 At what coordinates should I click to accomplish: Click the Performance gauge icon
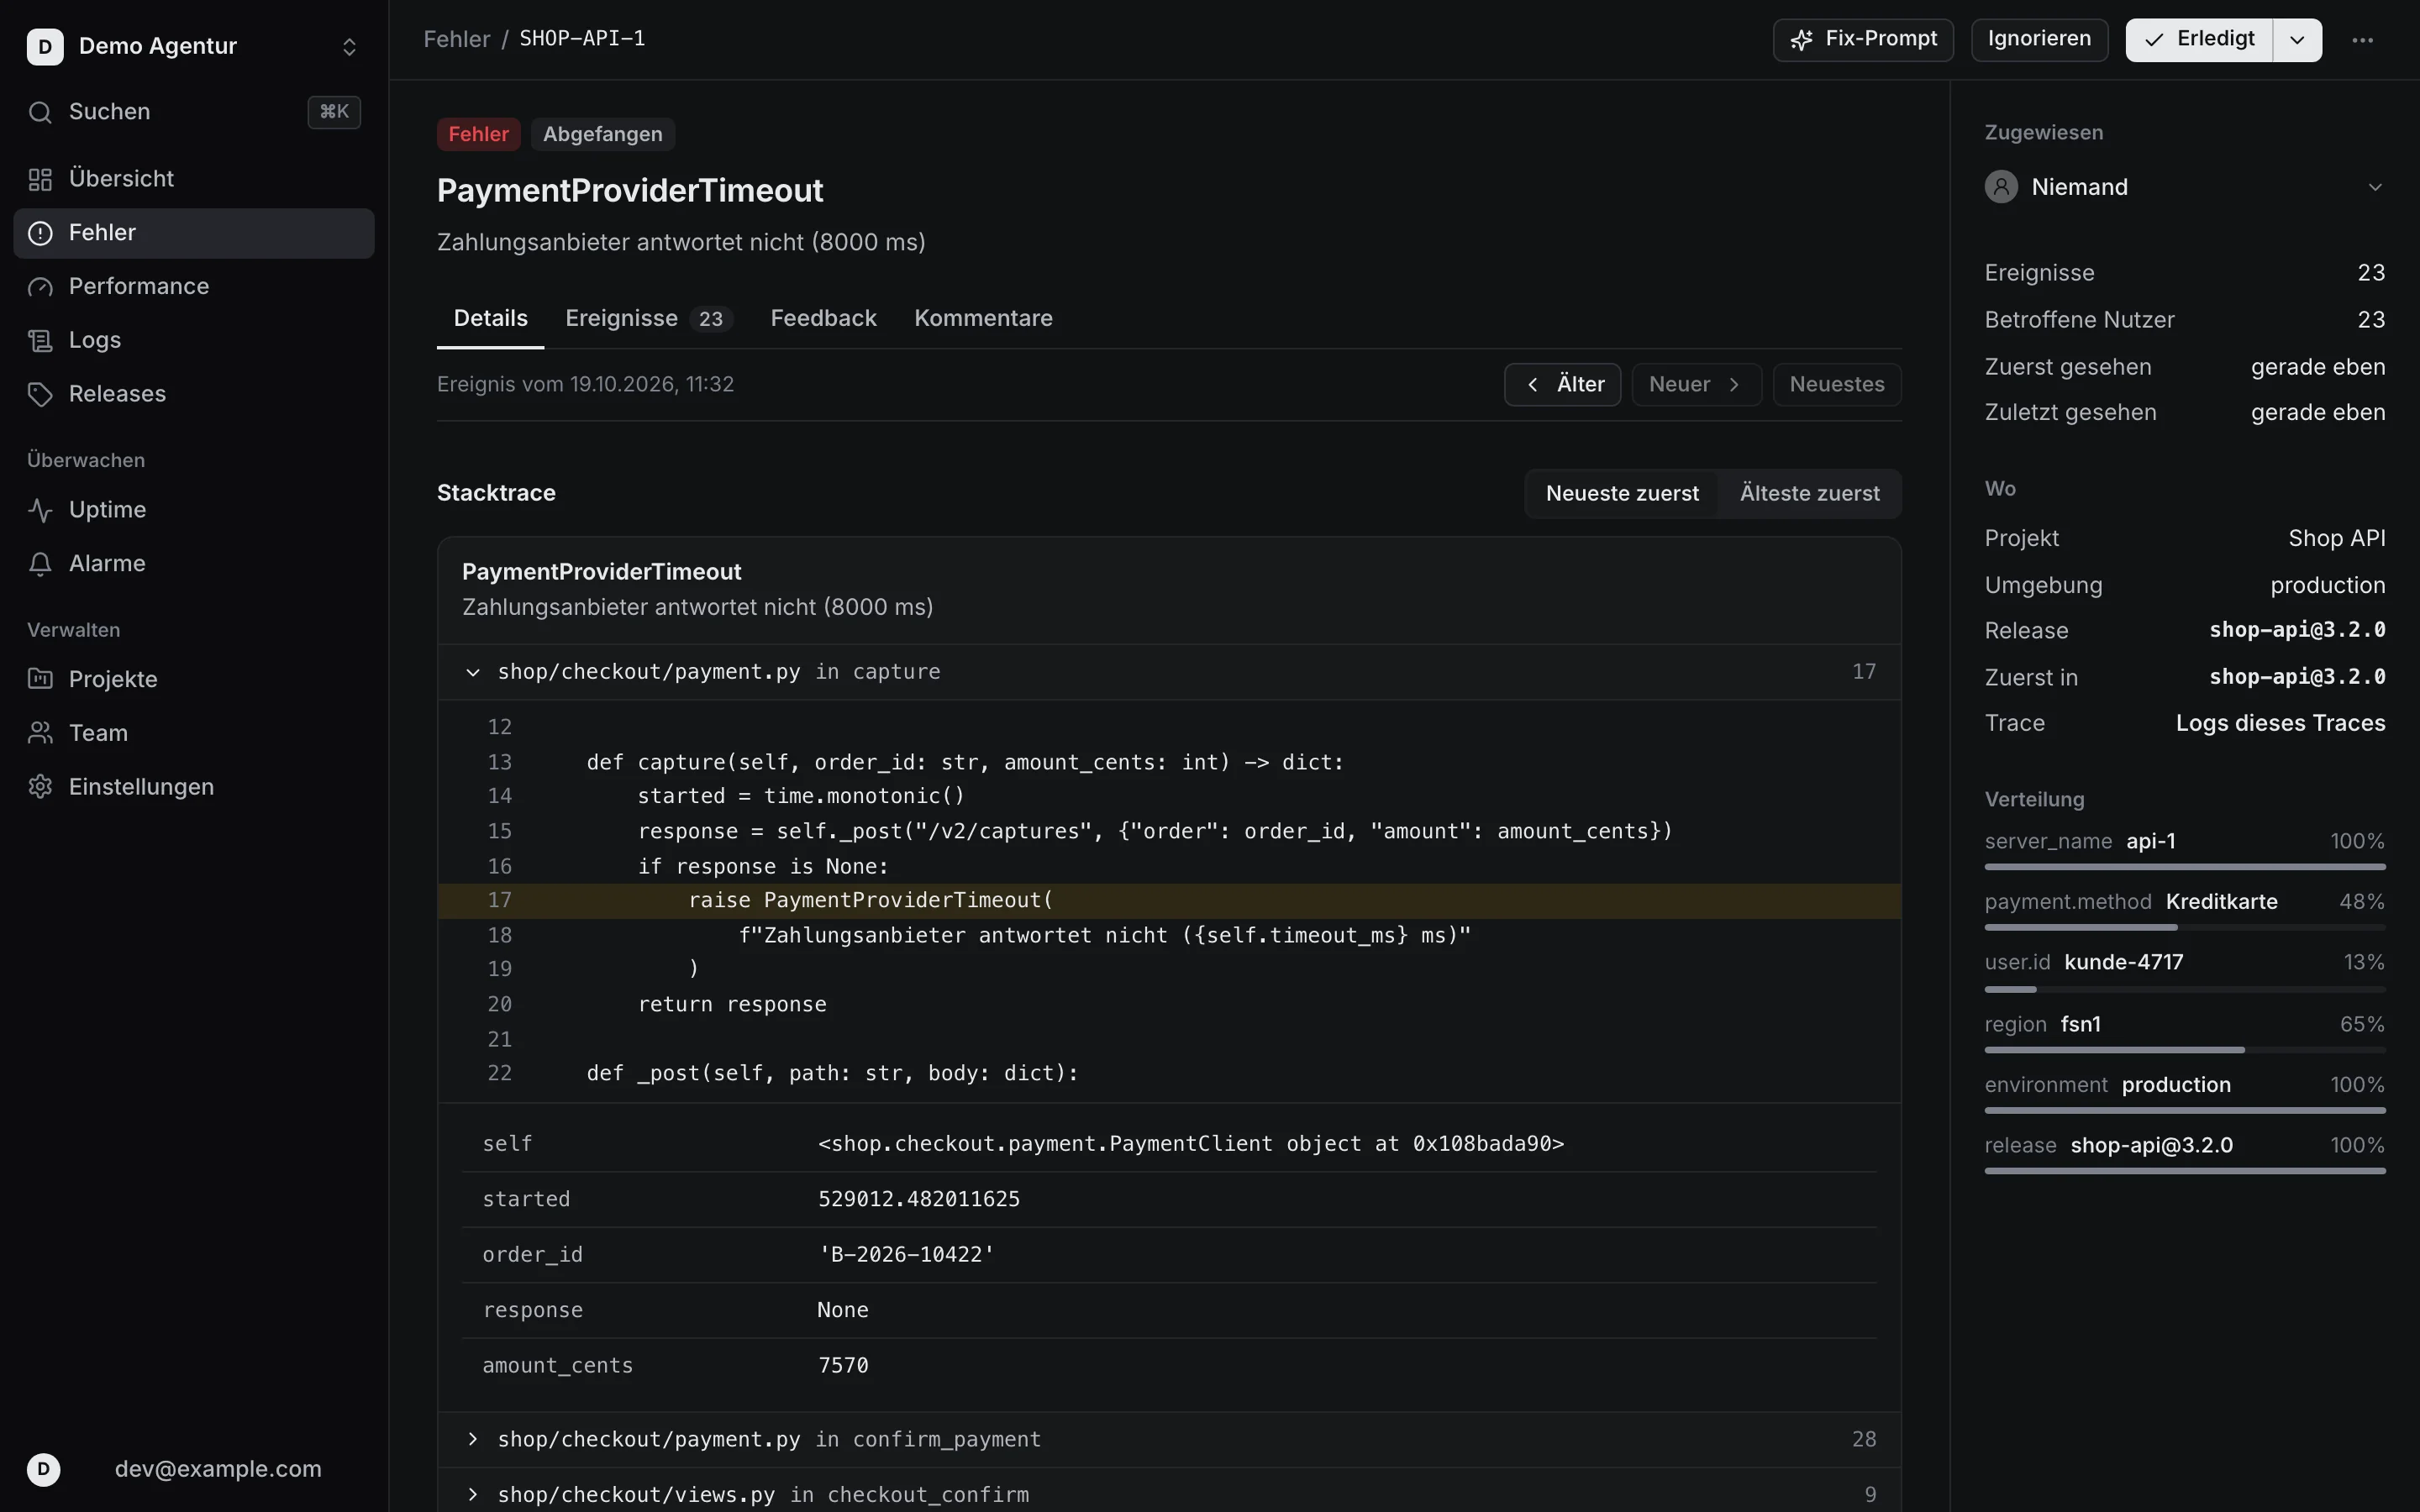click(40, 287)
